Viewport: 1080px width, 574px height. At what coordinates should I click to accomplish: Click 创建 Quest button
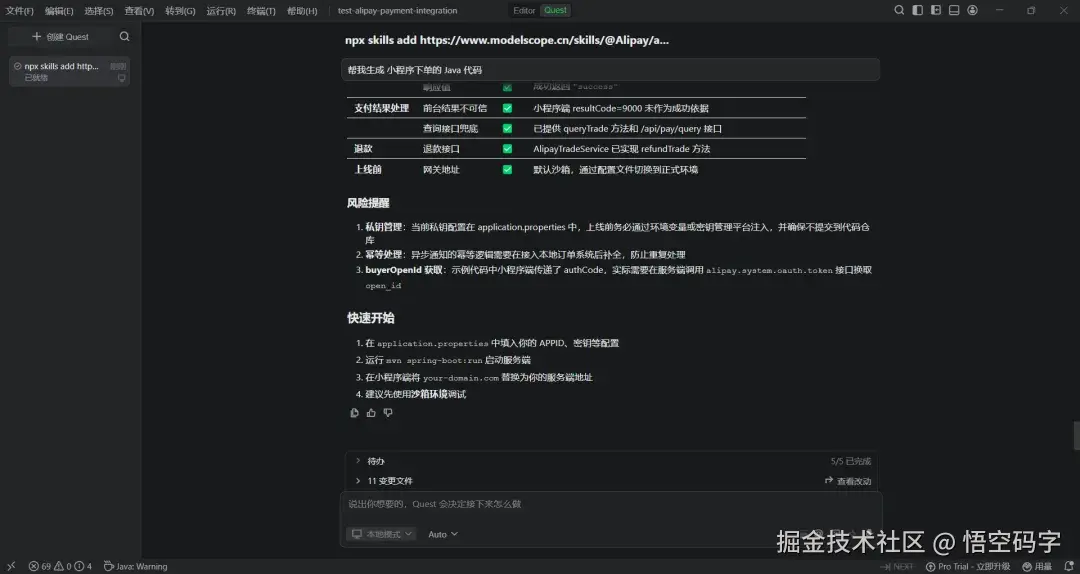click(x=61, y=37)
